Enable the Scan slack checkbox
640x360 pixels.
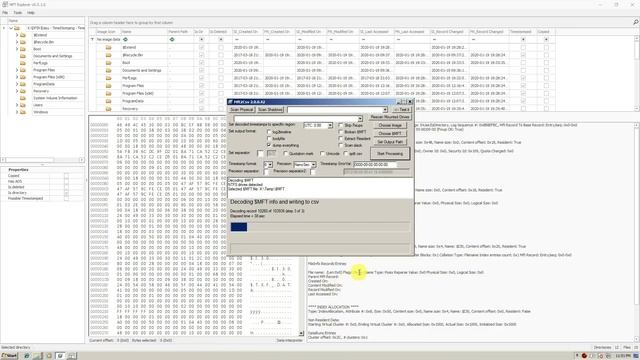341,145
